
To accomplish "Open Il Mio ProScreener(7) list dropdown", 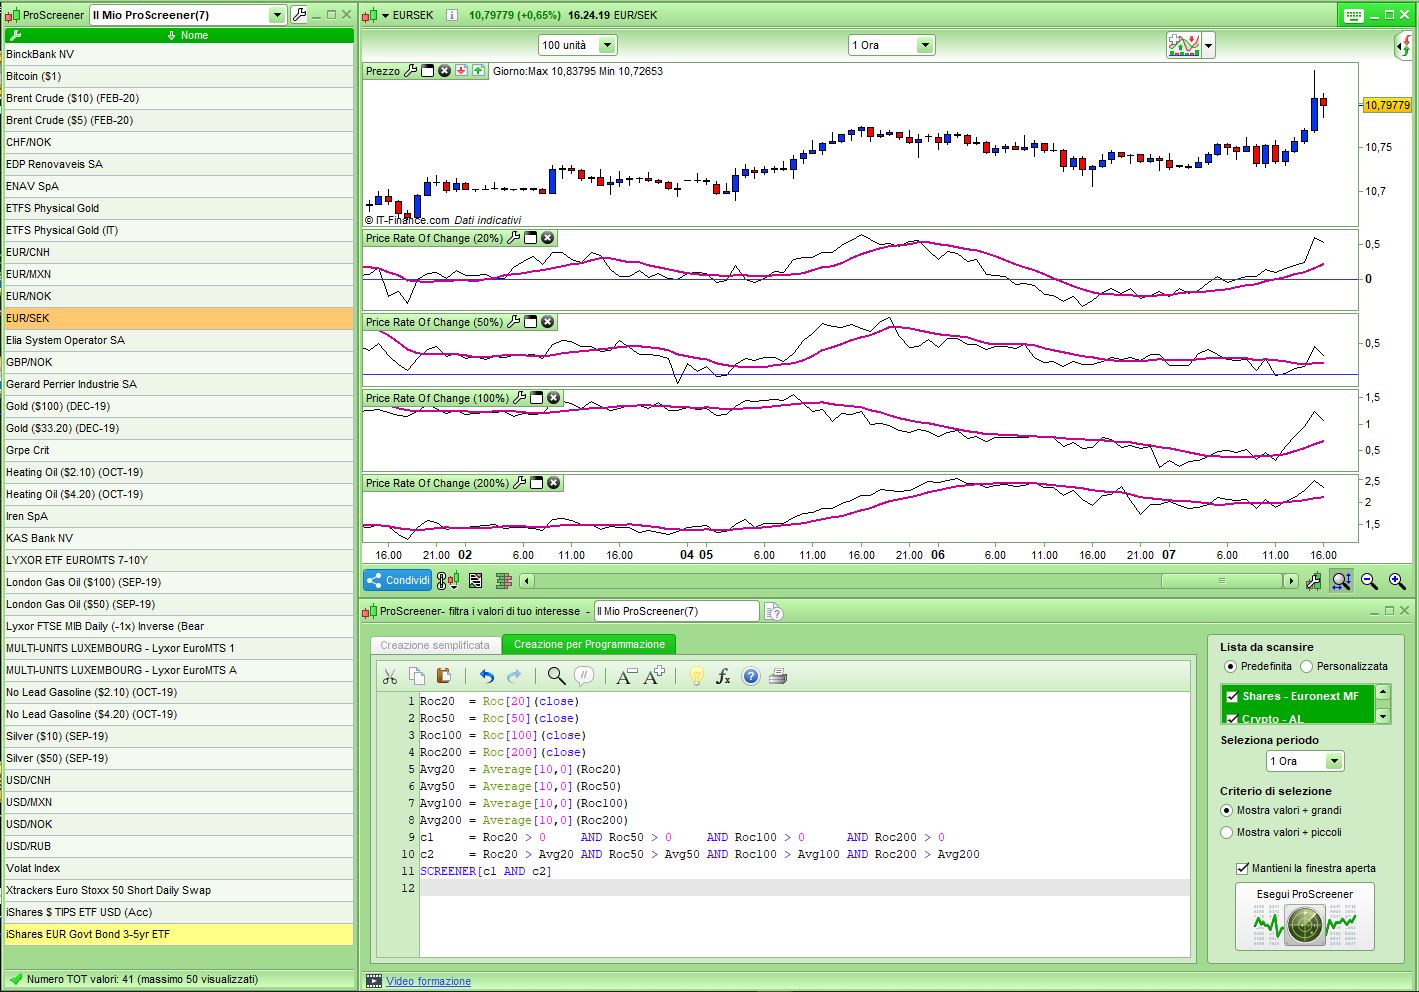I will click(x=277, y=15).
